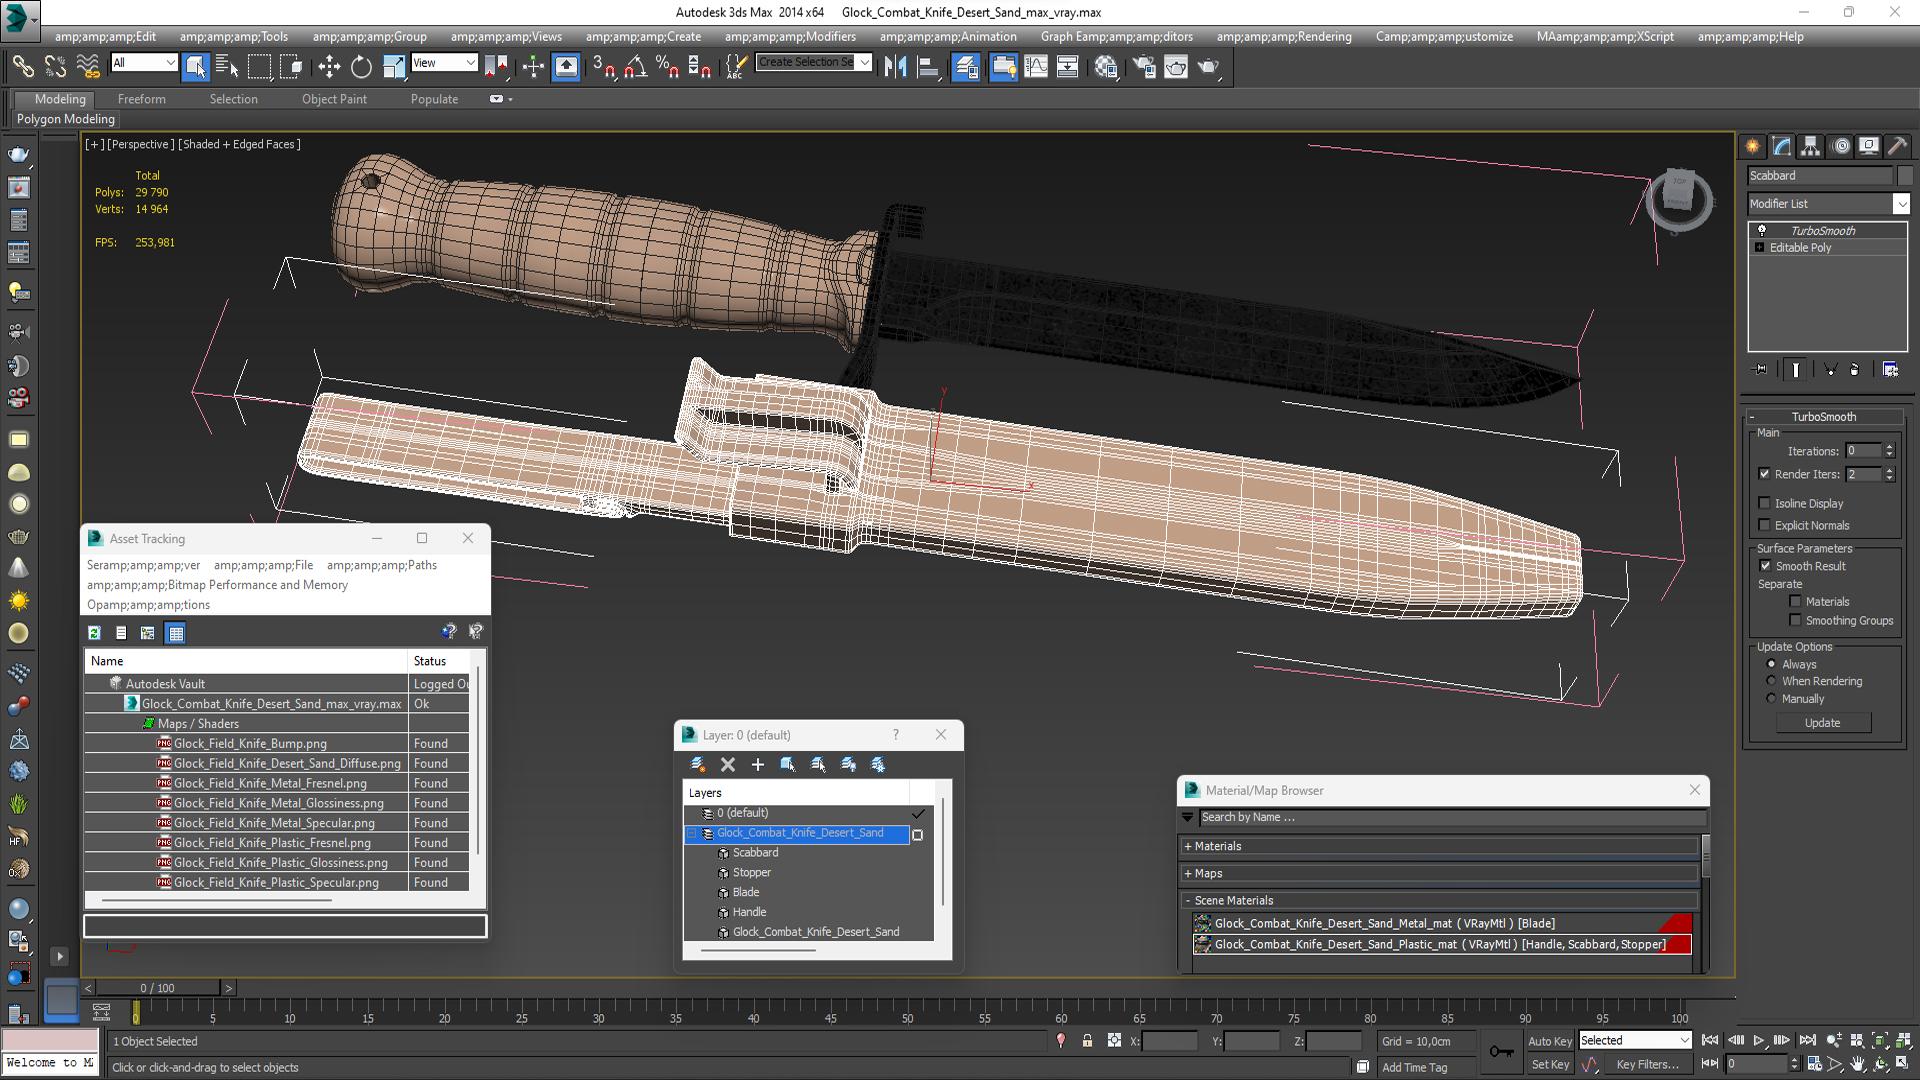
Task: Open the Modify command panel tab
Action: coord(1782,146)
